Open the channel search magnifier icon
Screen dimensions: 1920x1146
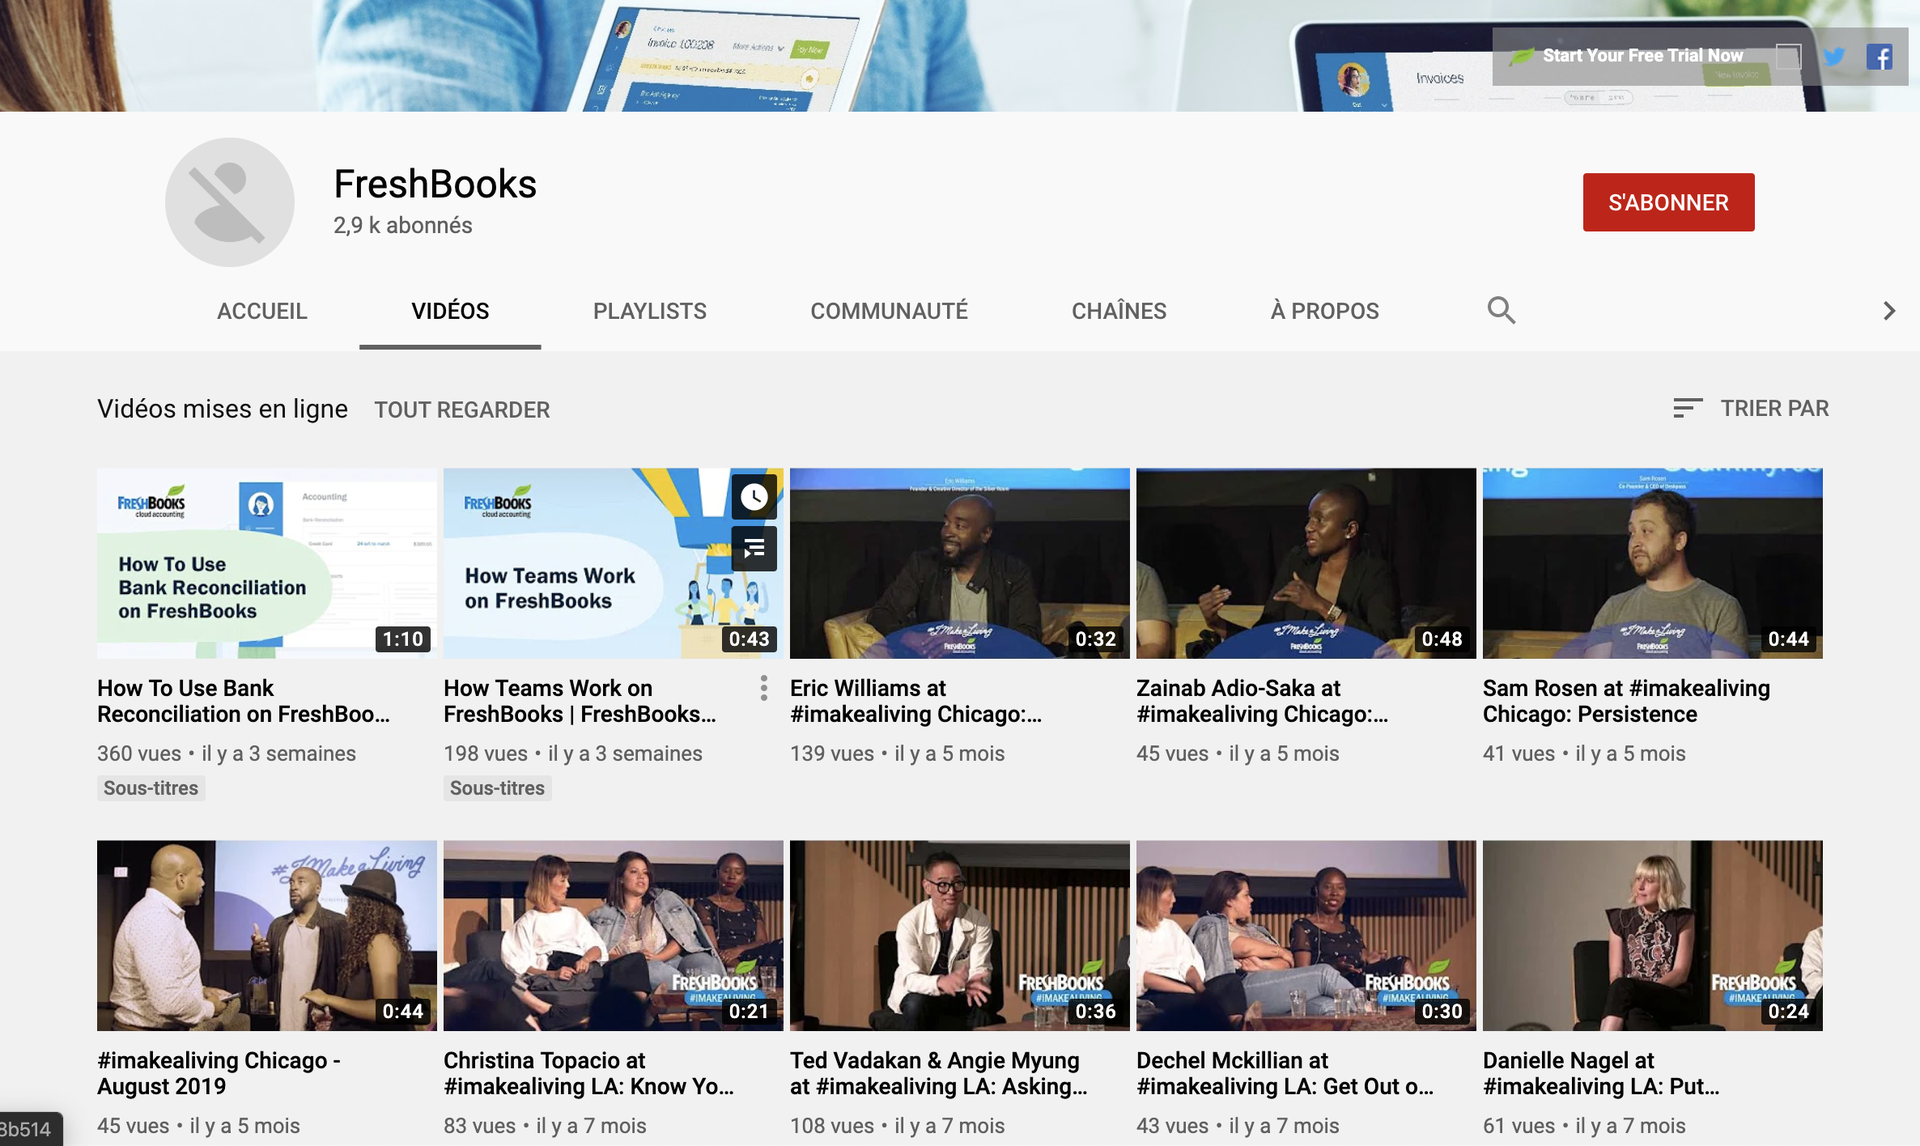tap(1501, 310)
